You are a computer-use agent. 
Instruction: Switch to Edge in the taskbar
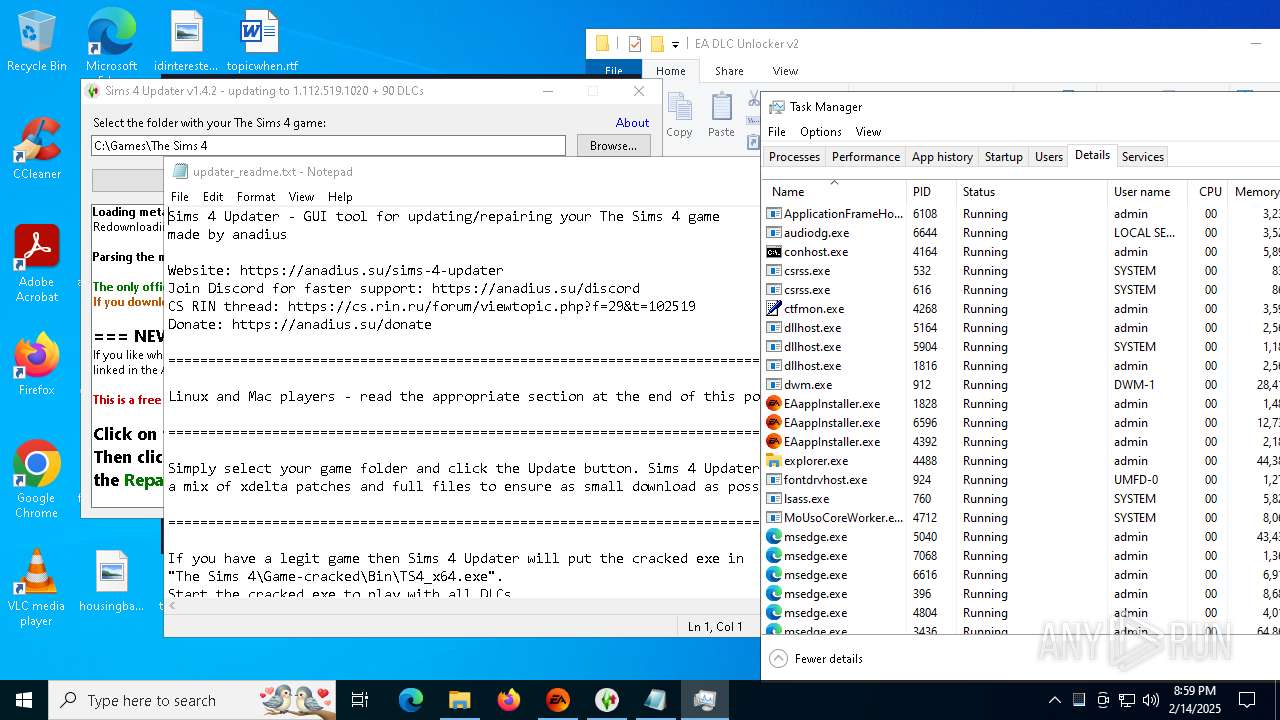click(411, 700)
